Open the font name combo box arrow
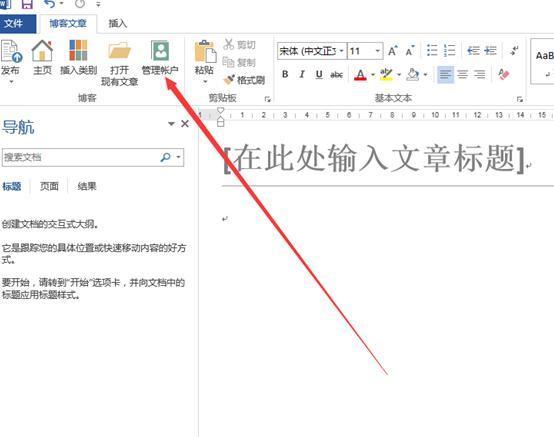 tap(342, 51)
